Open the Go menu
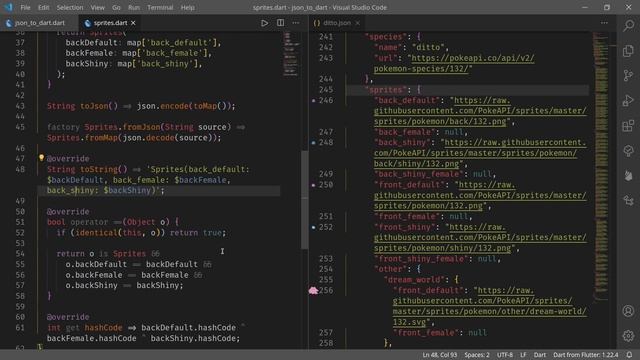 pyautogui.click(x=116, y=7)
